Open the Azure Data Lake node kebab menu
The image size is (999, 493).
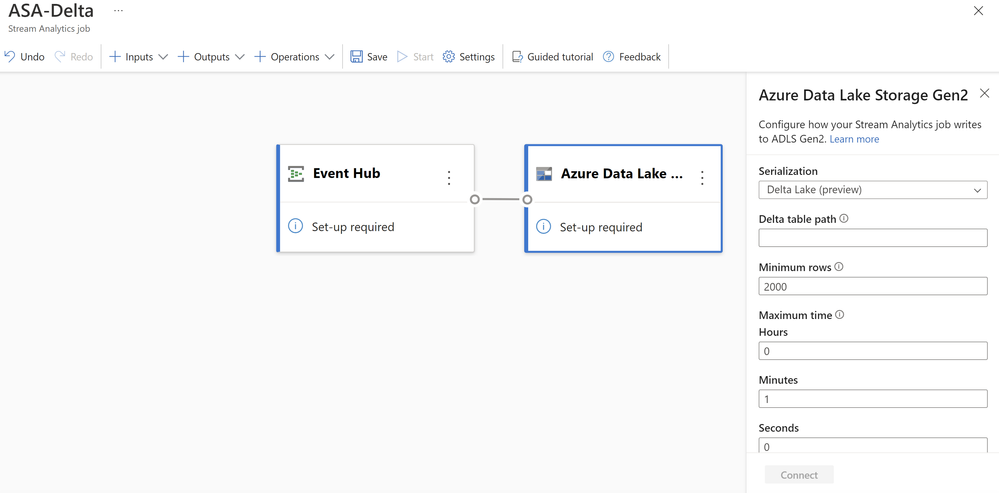[703, 178]
